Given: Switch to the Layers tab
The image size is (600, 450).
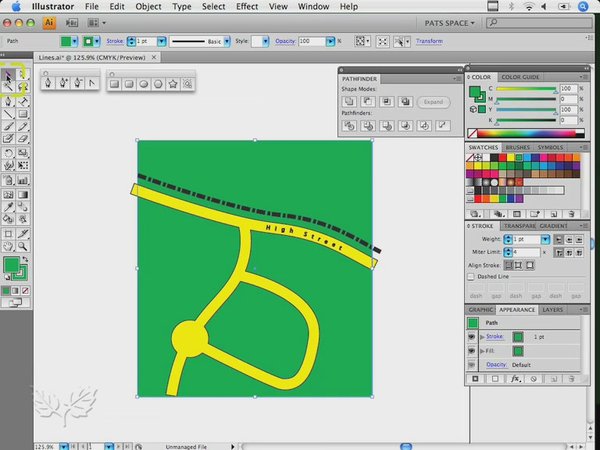Looking at the screenshot, I should point(553,310).
